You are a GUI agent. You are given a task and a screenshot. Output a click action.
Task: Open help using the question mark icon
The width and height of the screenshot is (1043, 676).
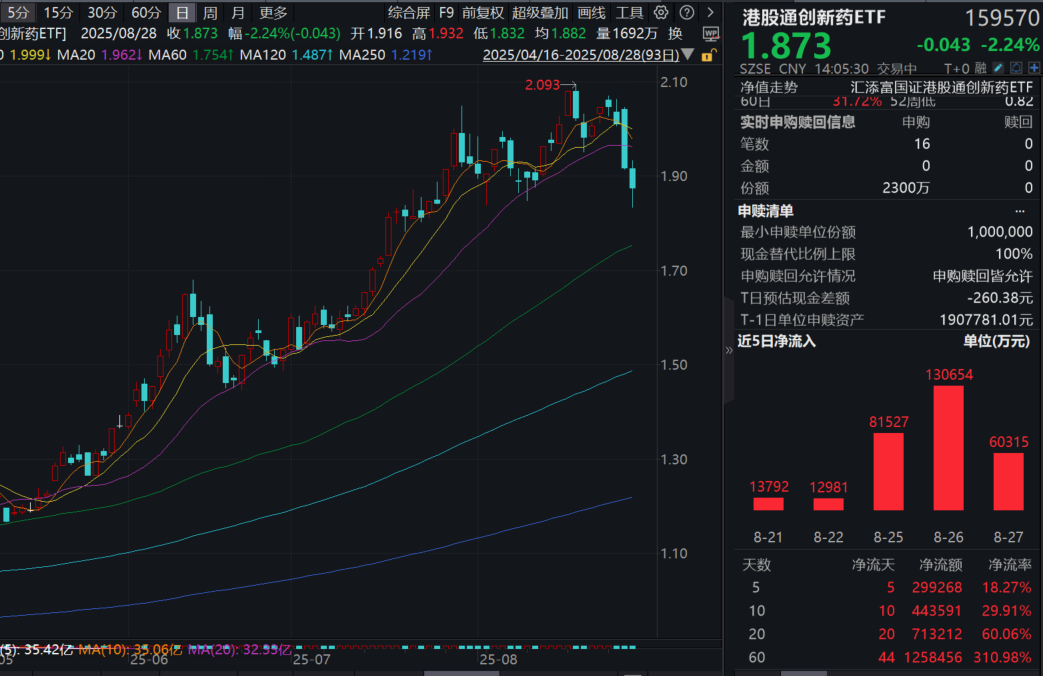(686, 13)
